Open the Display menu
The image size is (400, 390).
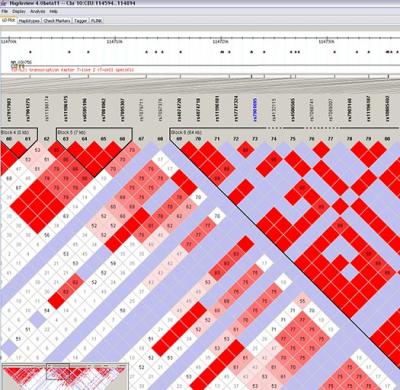pyautogui.click(x=19, y=11)
